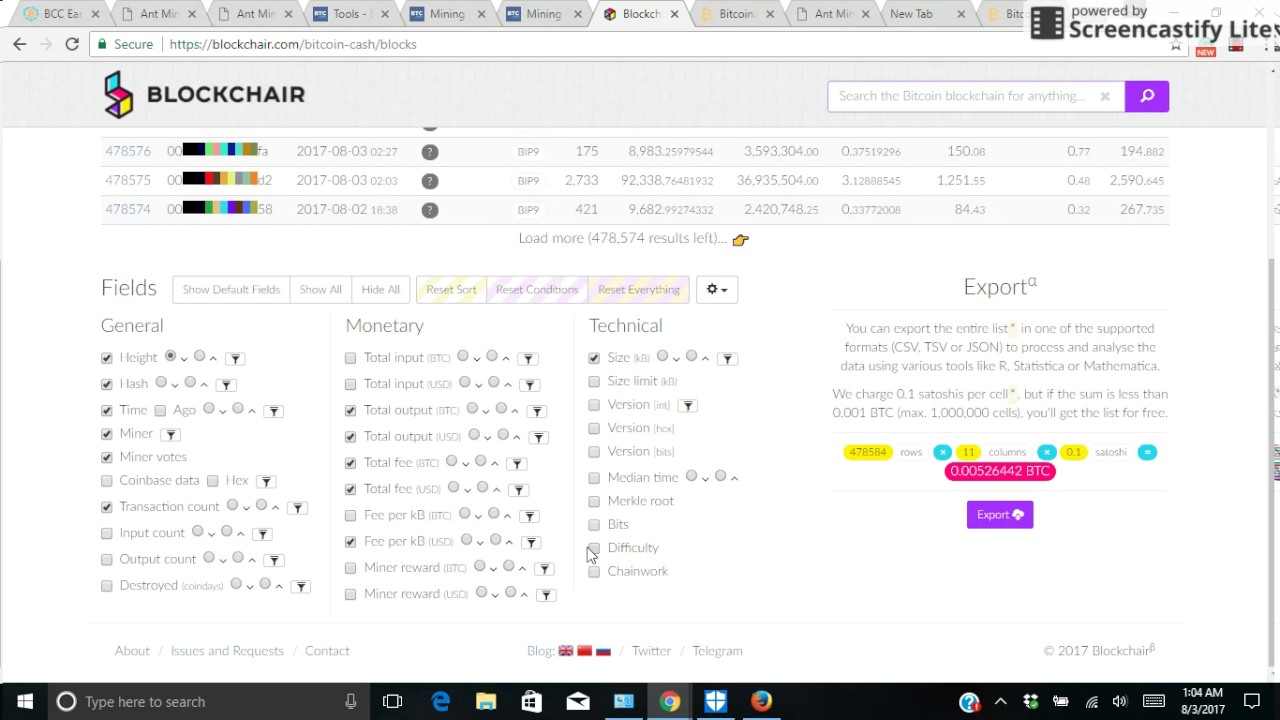Click the browser address bar URL
This screenshot has height=720, width=1280.
coord(293,44)
